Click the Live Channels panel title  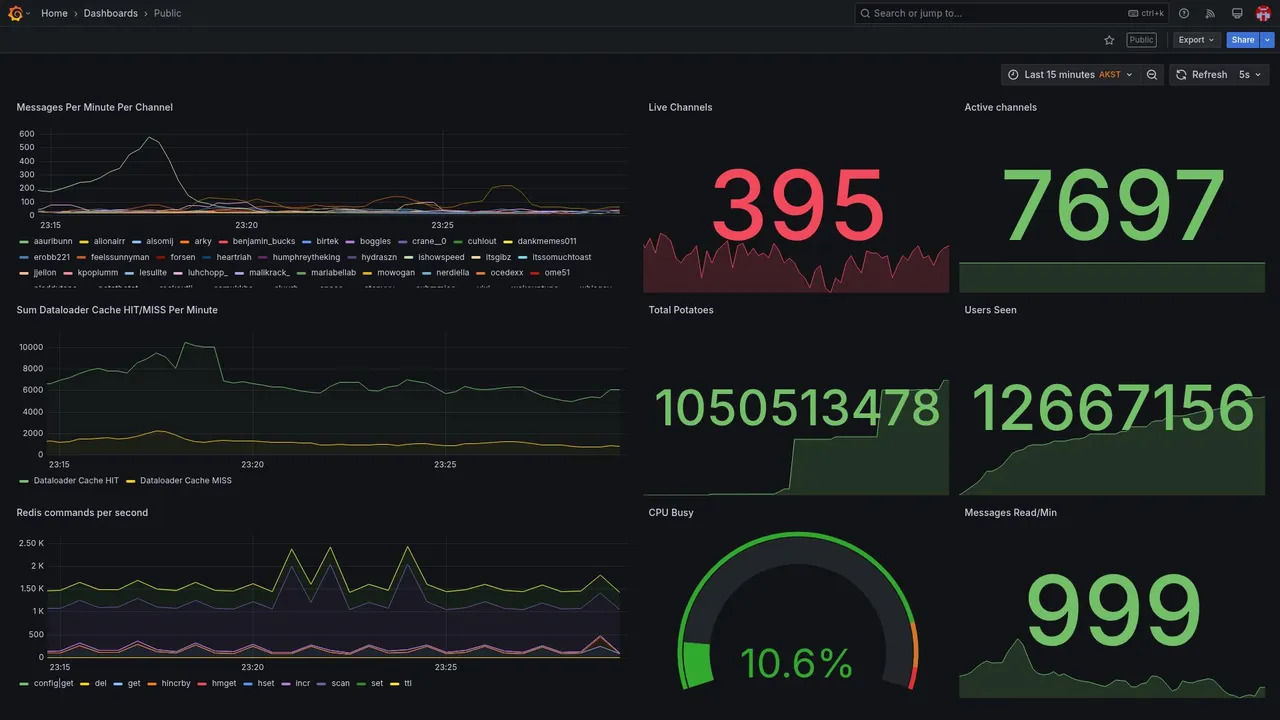pyautogui.click(x=680, y=107)
